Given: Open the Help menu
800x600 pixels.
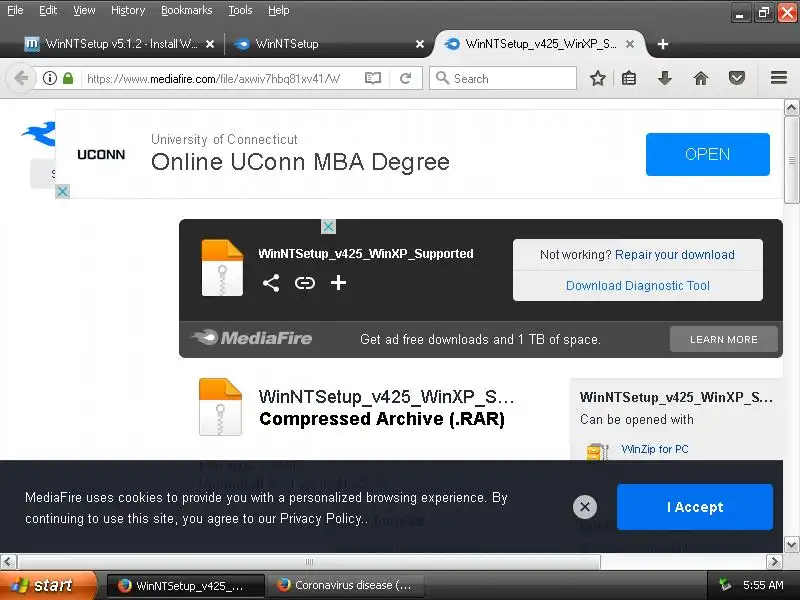Looking at the screenshot, I should [x=279, y=10].
